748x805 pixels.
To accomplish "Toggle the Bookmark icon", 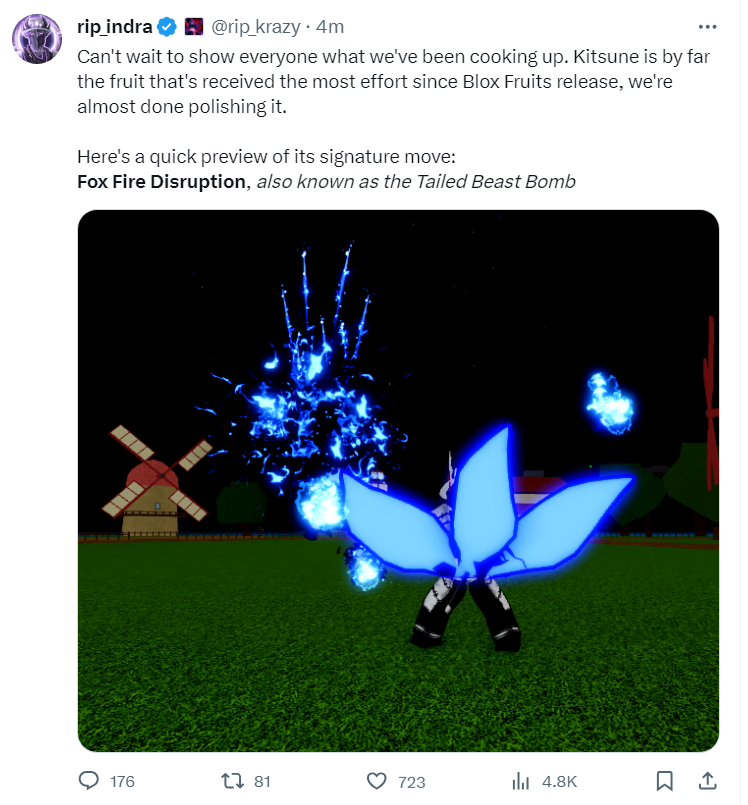I will point(665,781).
